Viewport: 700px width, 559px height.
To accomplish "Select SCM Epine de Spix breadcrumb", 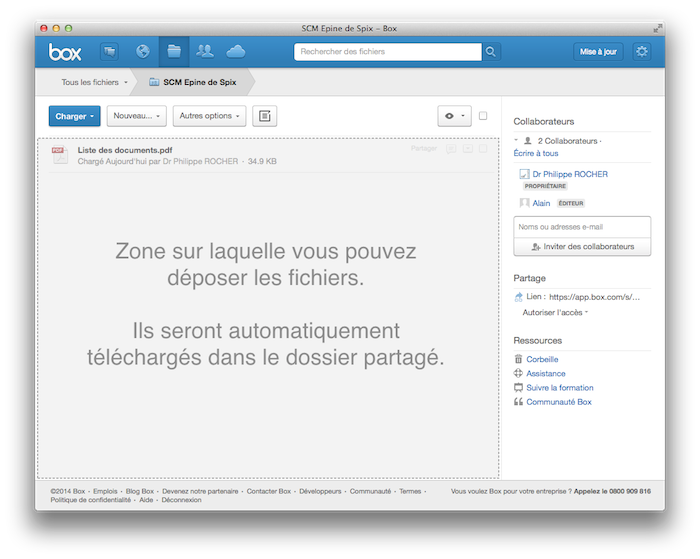I will point(197,82).
